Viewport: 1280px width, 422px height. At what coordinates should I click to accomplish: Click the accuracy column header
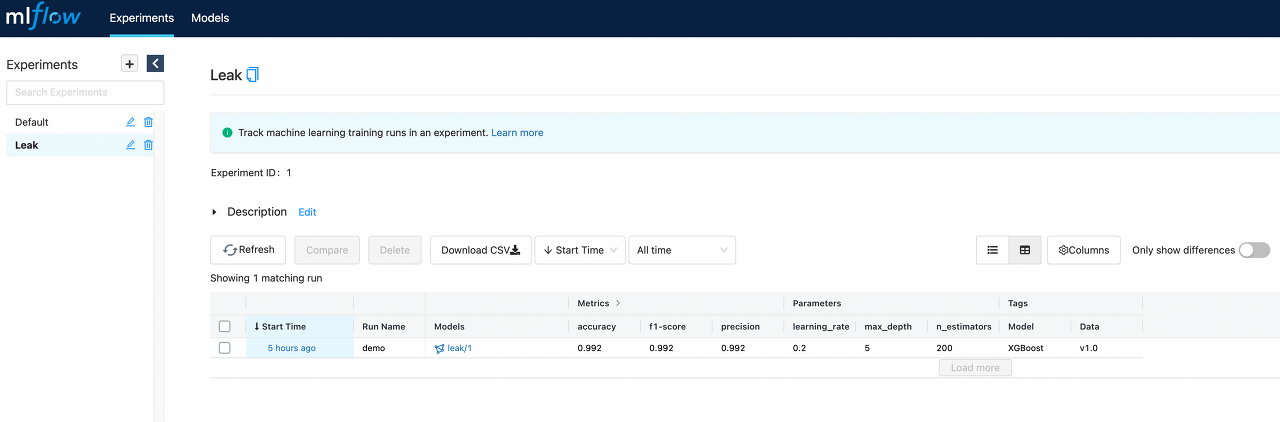597,326
